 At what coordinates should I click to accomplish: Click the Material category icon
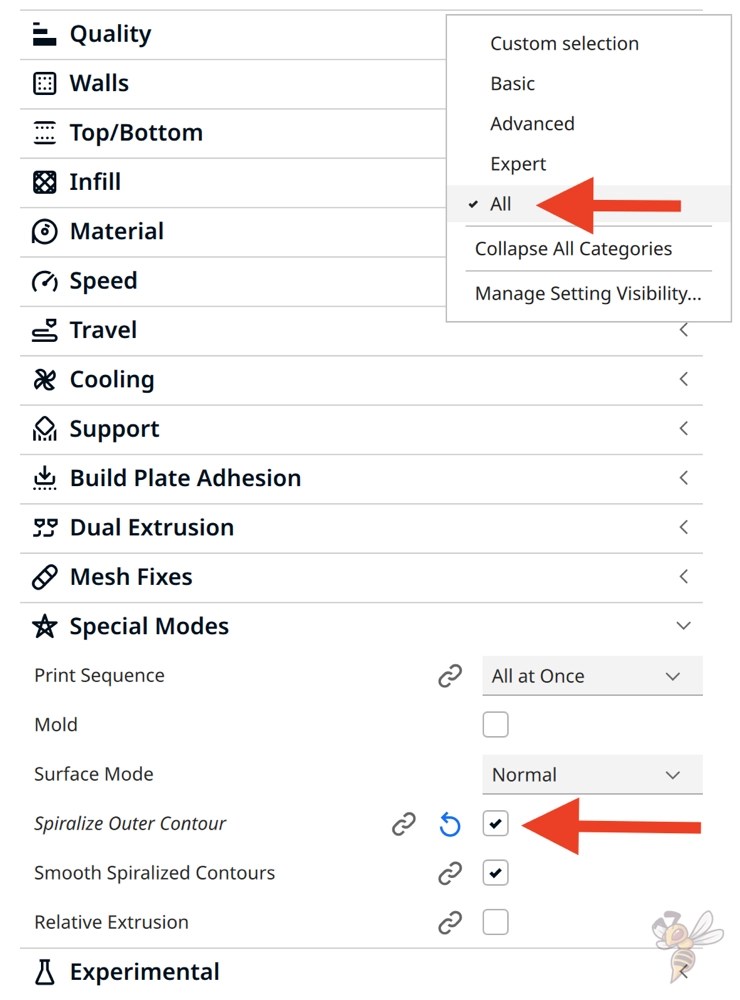click(44, 231)
